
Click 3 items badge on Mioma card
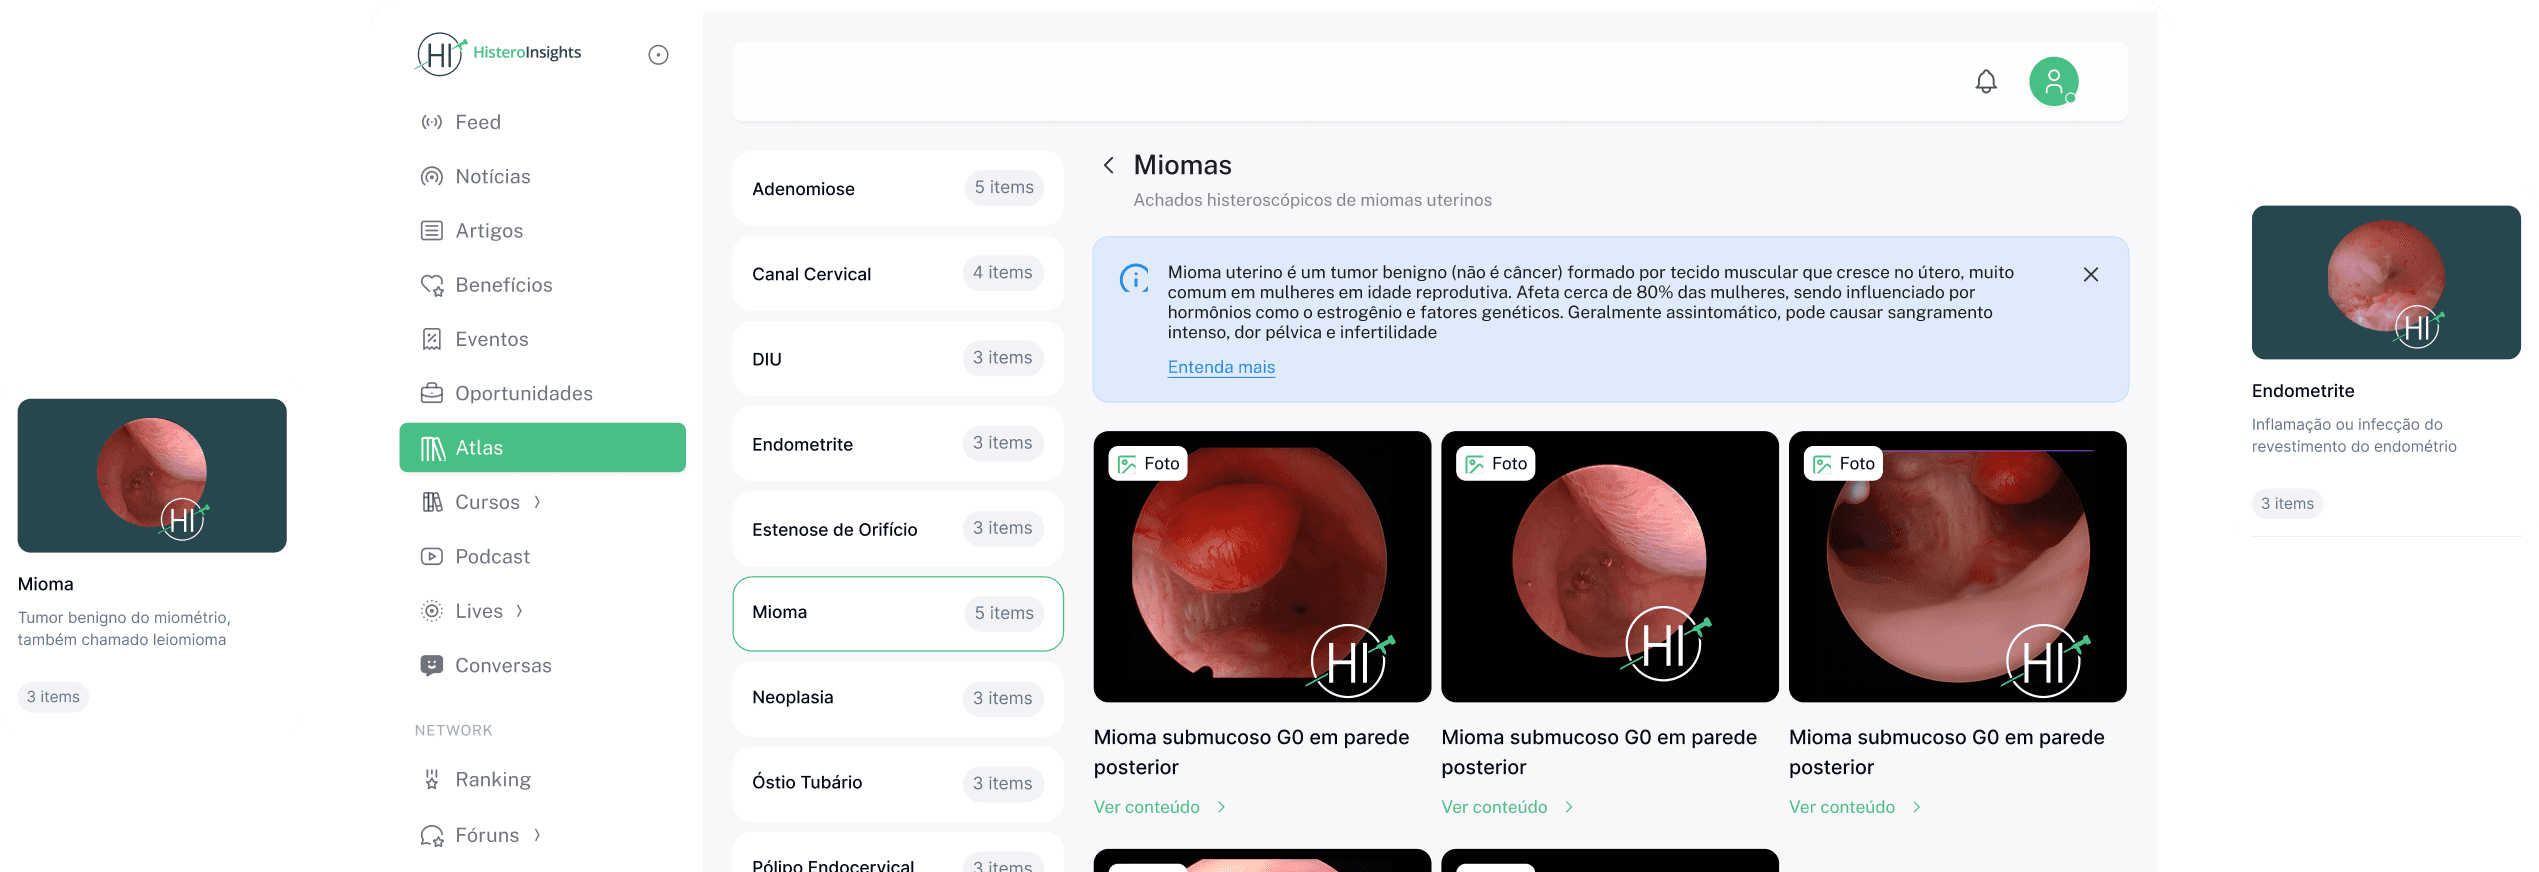pos(53,697)
